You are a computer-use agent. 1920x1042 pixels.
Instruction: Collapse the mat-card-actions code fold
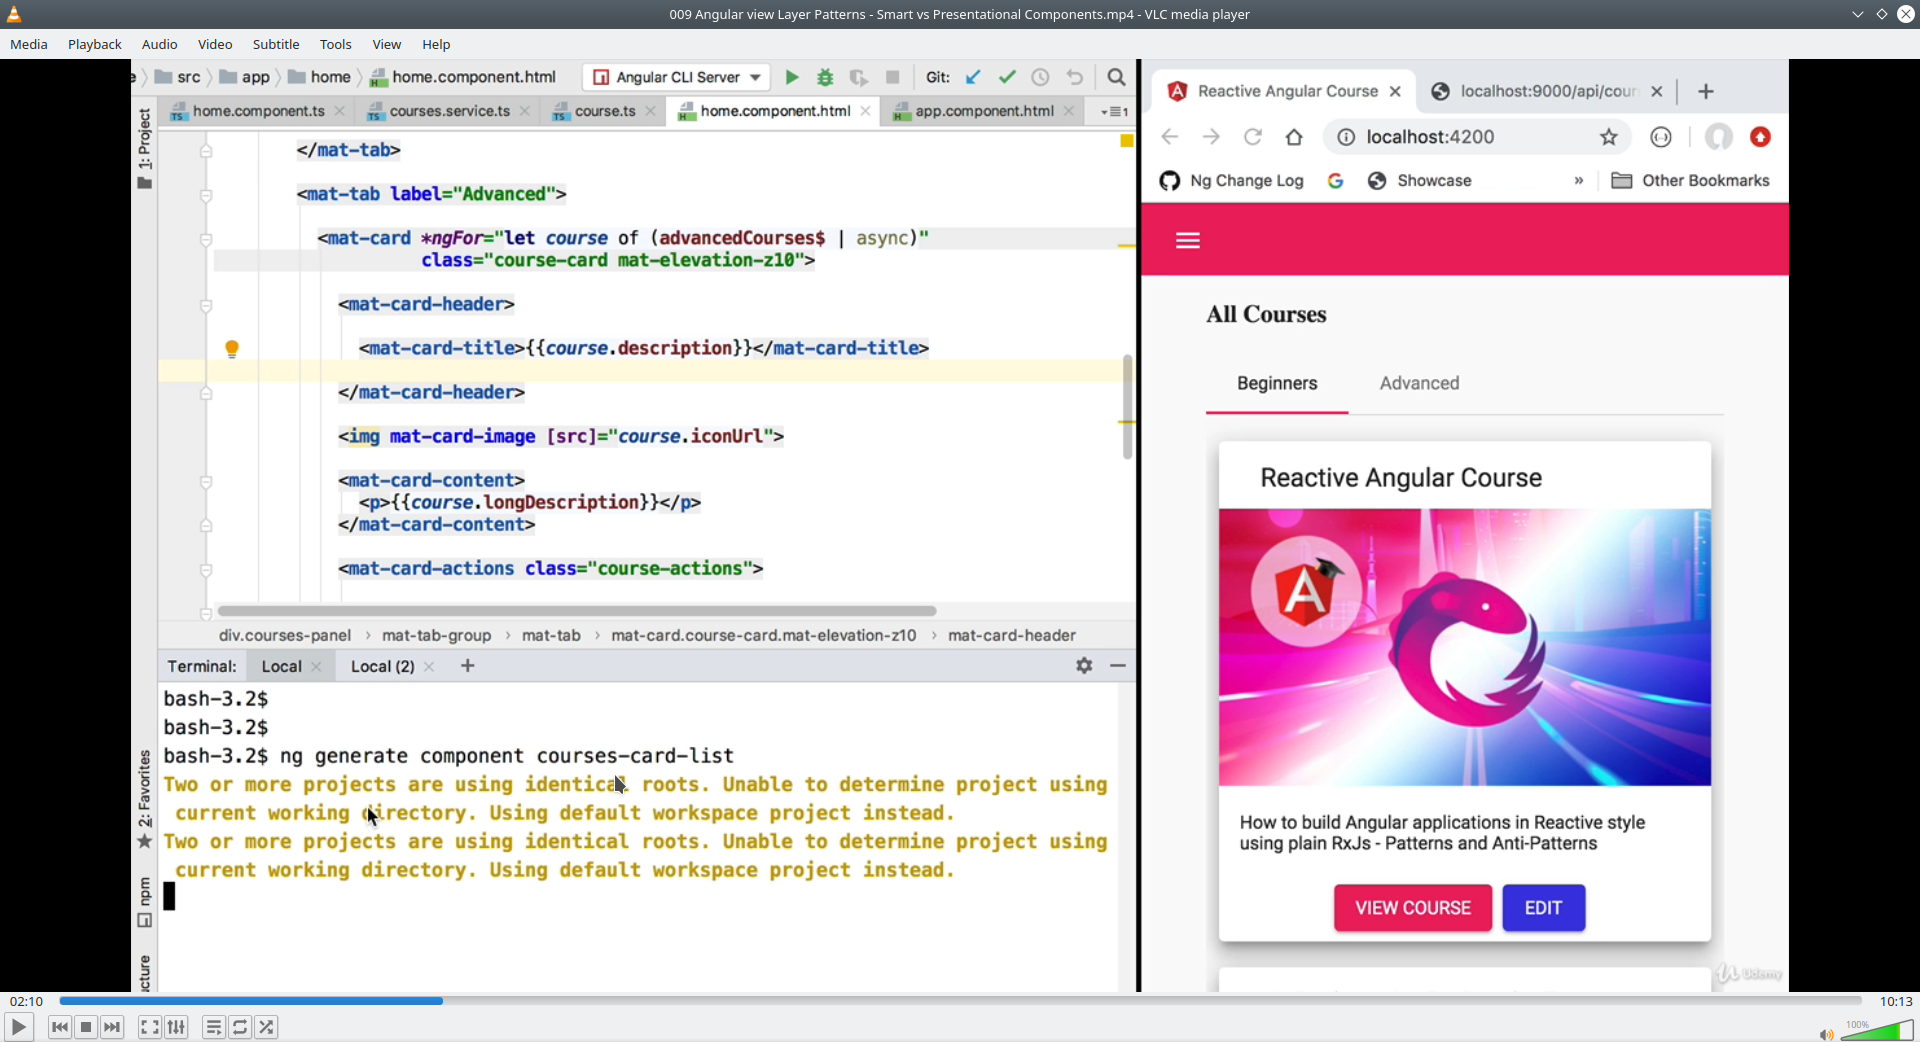tap(206, 570)
